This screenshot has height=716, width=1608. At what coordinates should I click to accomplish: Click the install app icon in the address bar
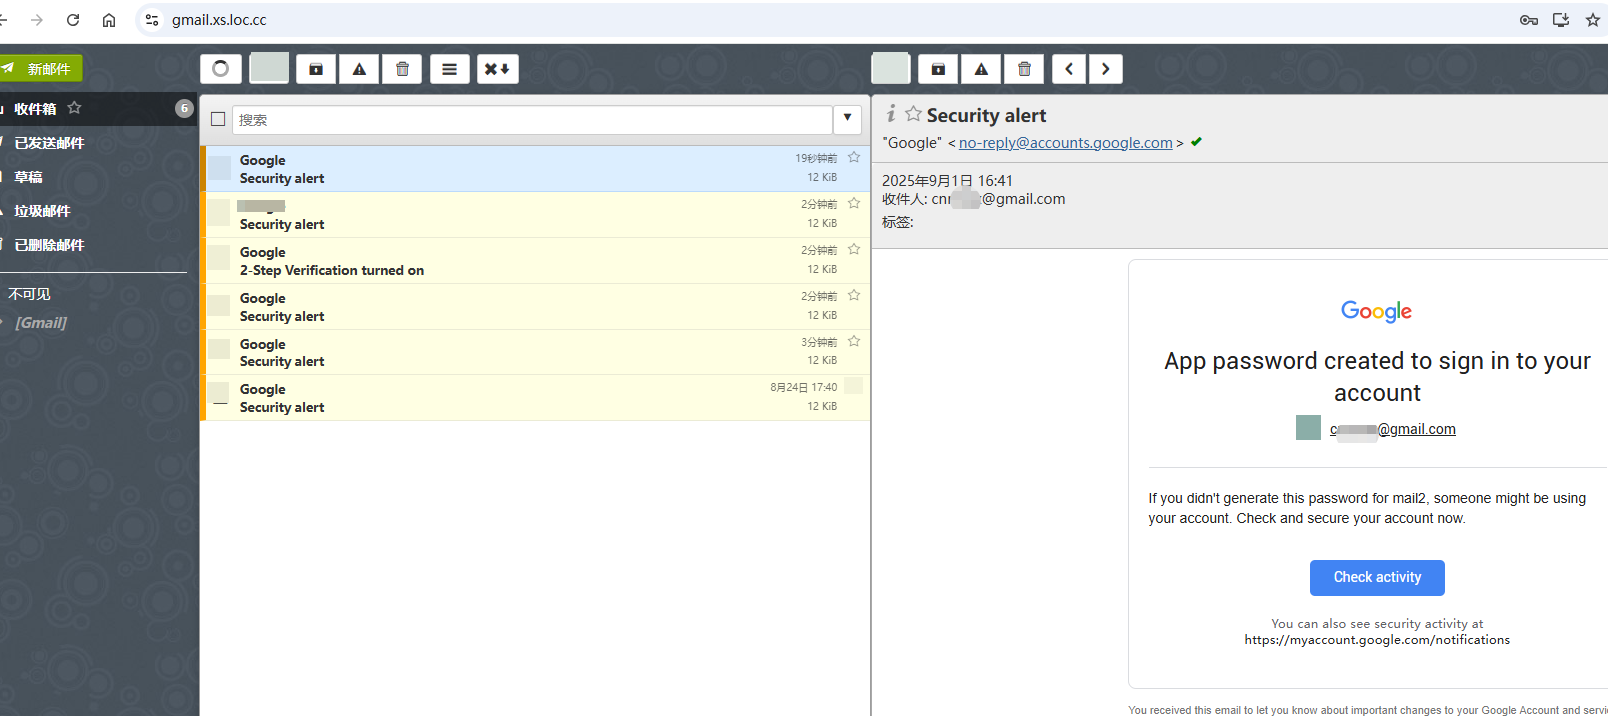pos(1561,20)
